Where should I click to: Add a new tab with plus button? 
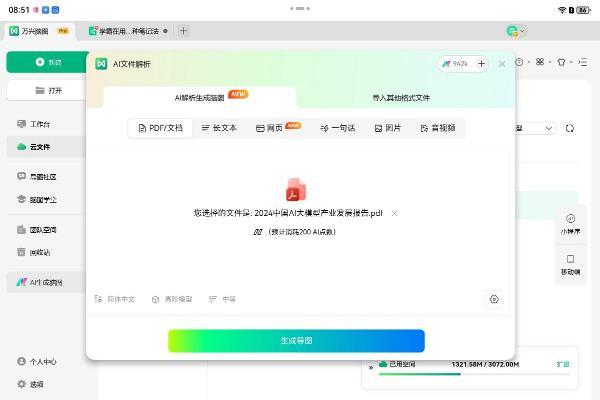pyautogui.click(x=183, y=31)
